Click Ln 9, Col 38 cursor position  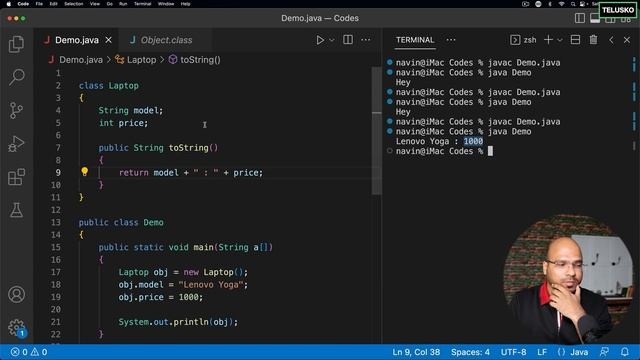point(416,352)
